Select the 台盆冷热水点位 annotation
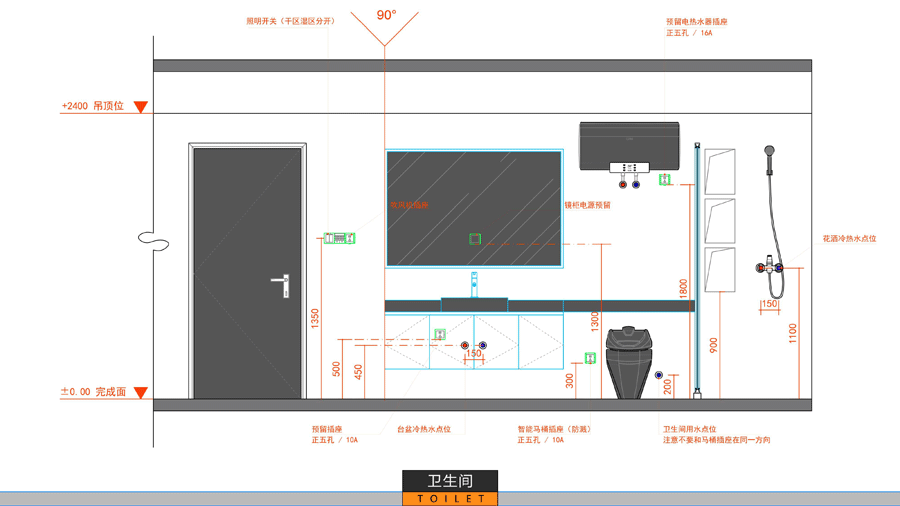900x506 pixels. (x=424, y=429)
